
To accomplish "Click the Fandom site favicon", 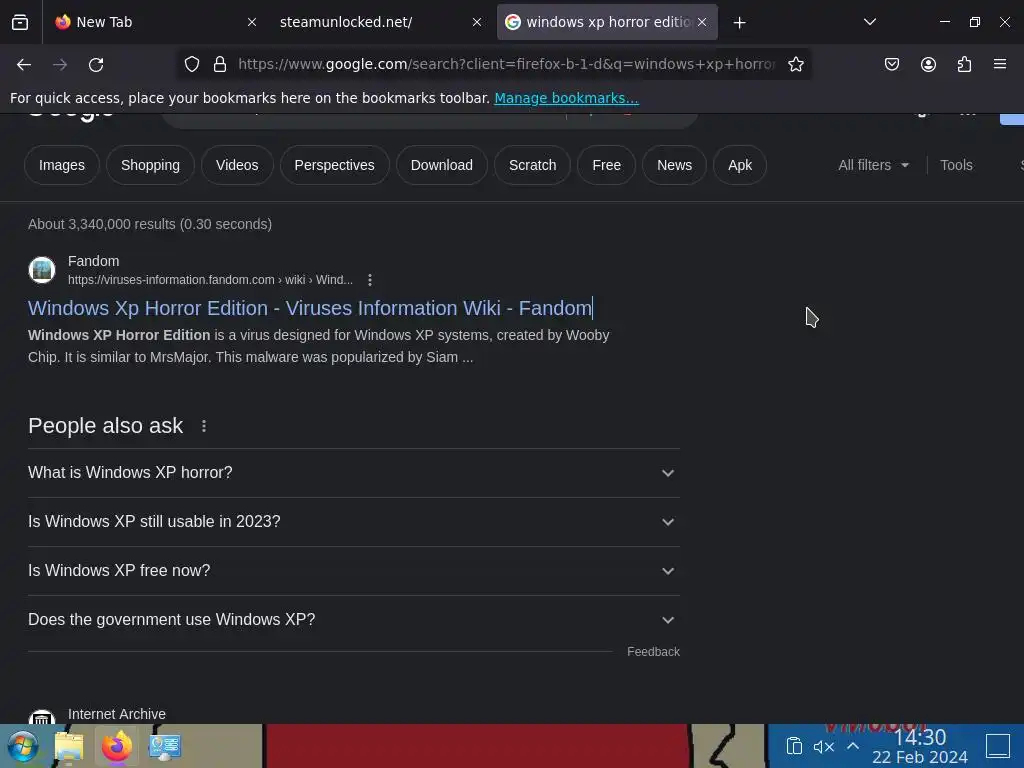I will pyautogui.click(x=42, y=270).
